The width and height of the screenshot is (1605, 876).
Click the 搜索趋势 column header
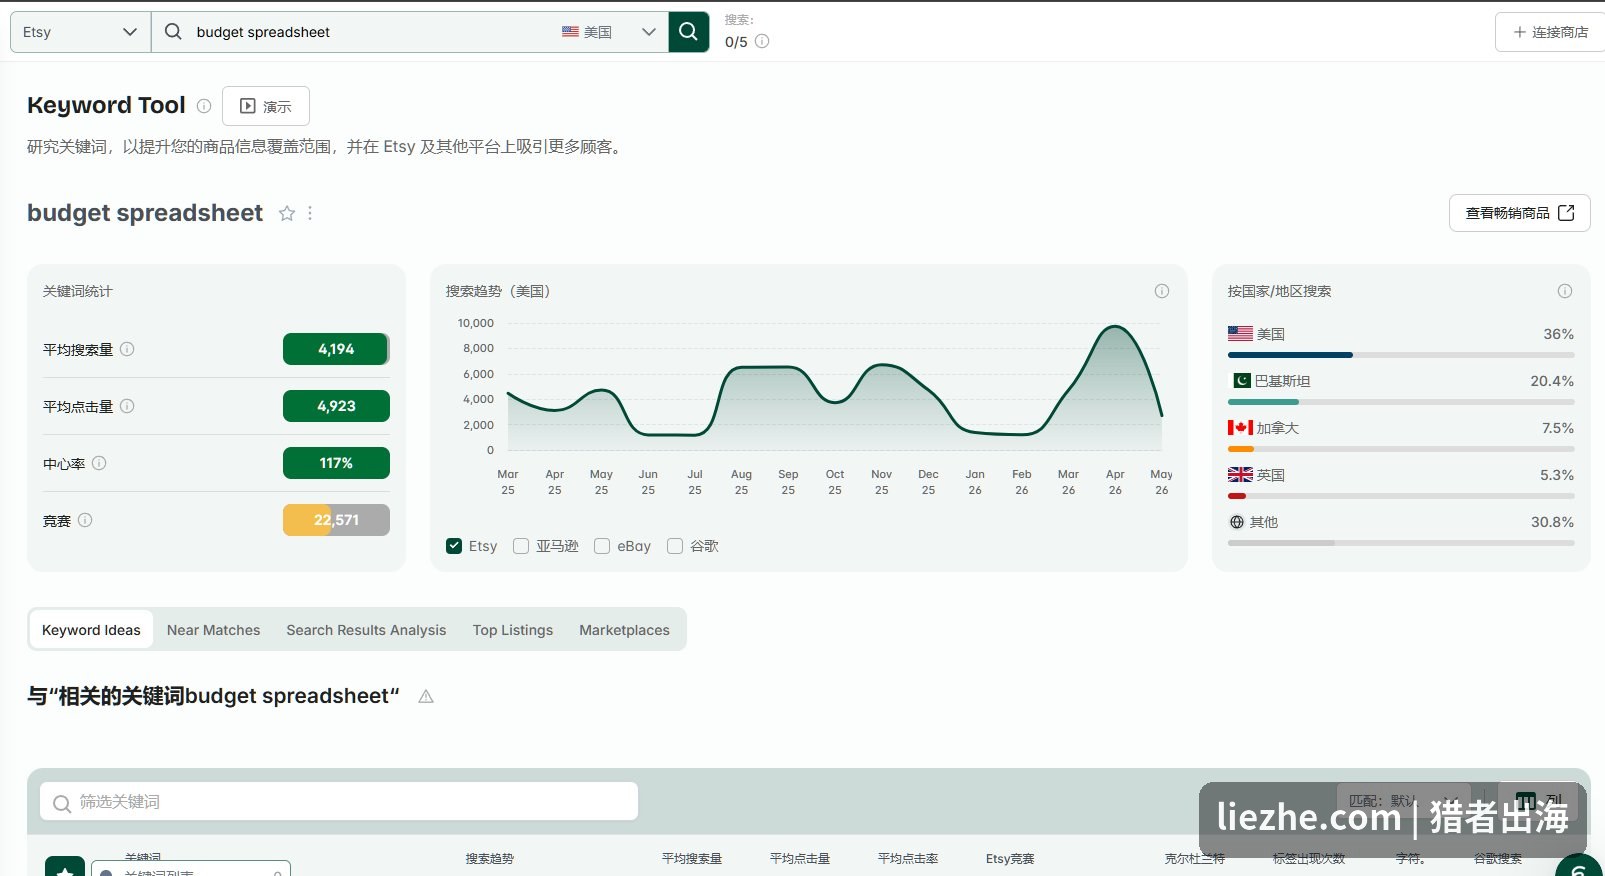[489, 859]
